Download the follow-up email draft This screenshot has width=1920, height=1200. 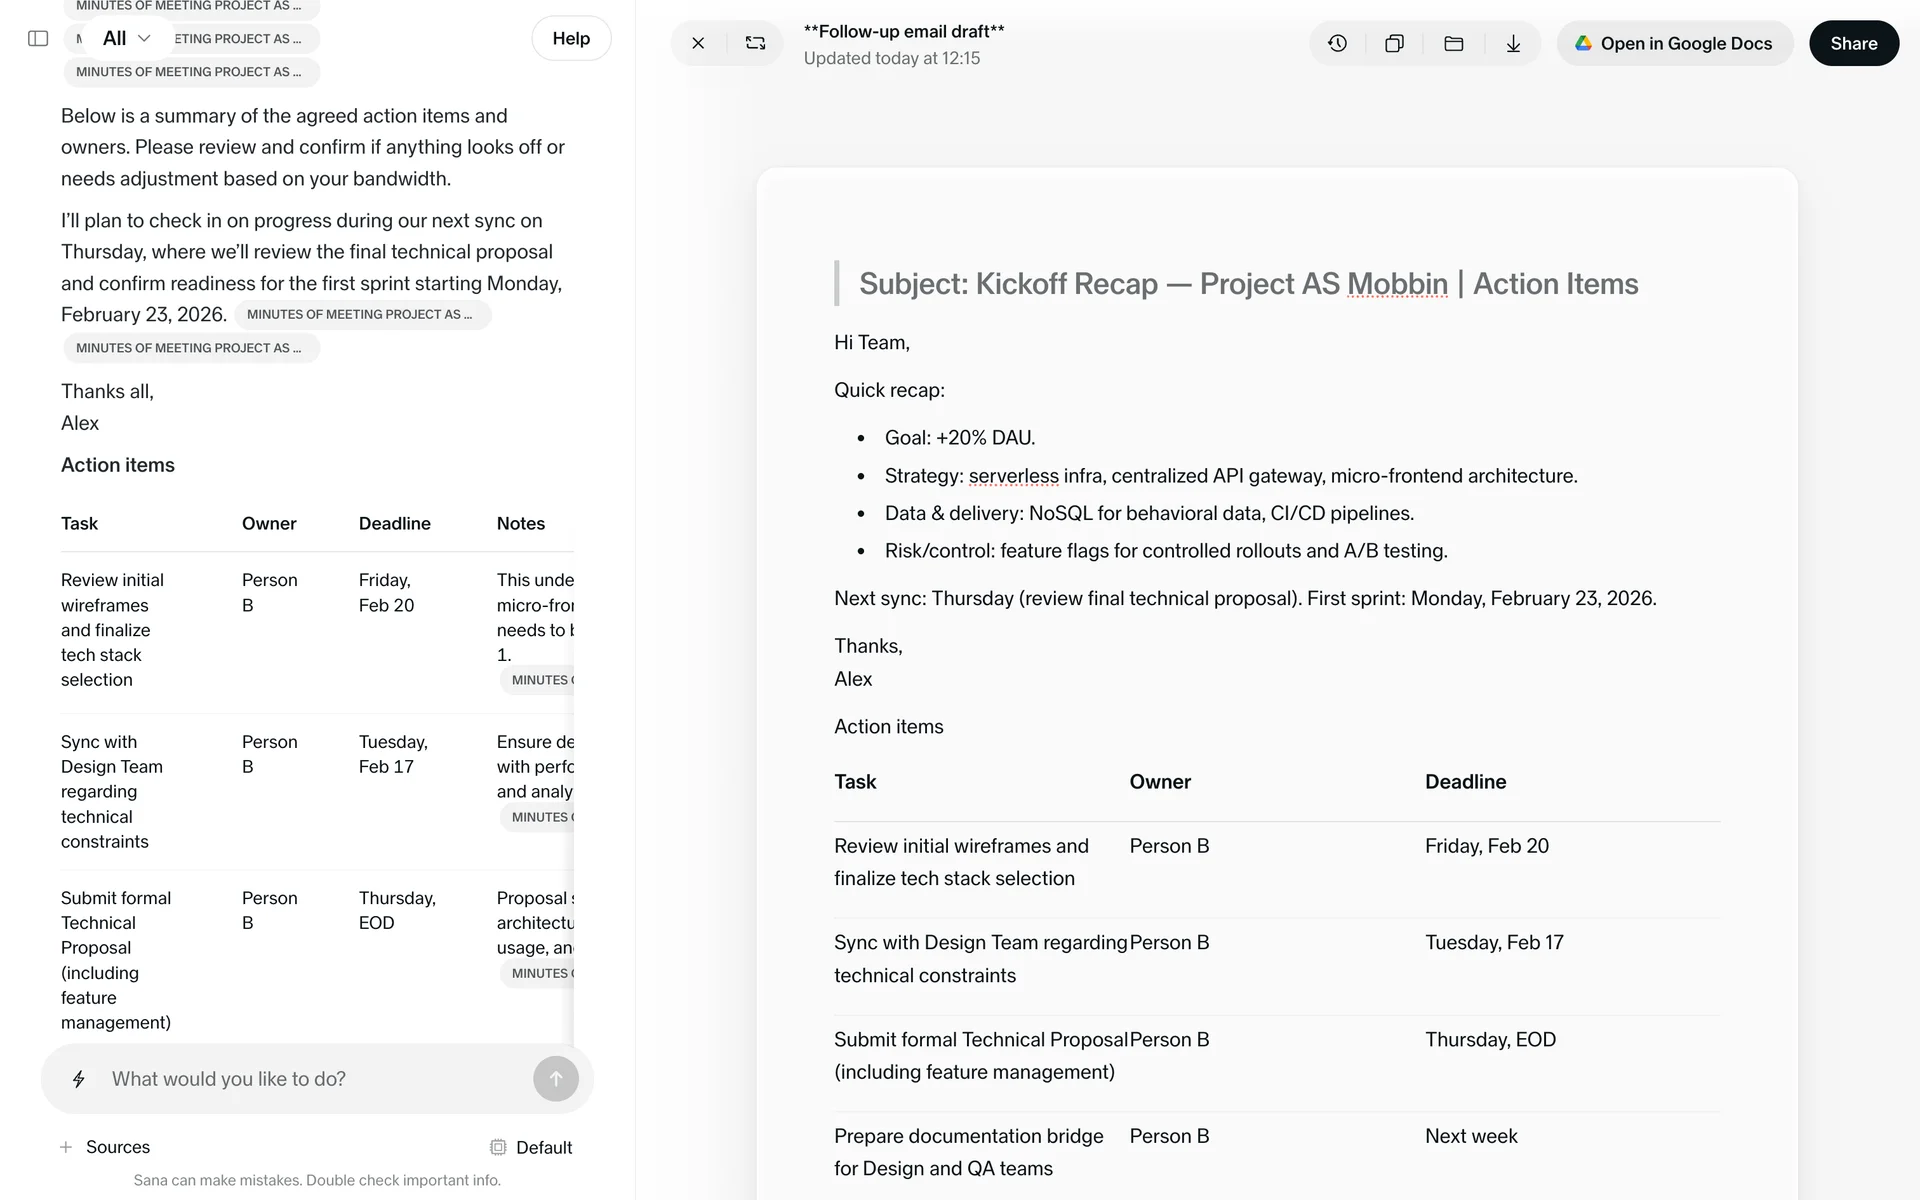1513,43
